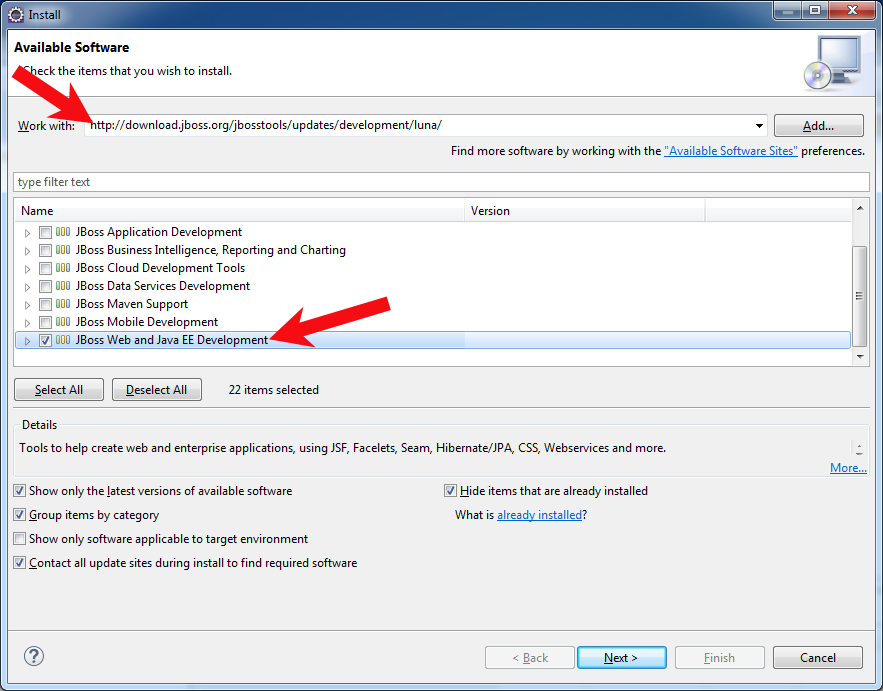This screenshot has height=691, width=883.
Task: Click the help question mark icon
Action: click(x=34, y=656)
